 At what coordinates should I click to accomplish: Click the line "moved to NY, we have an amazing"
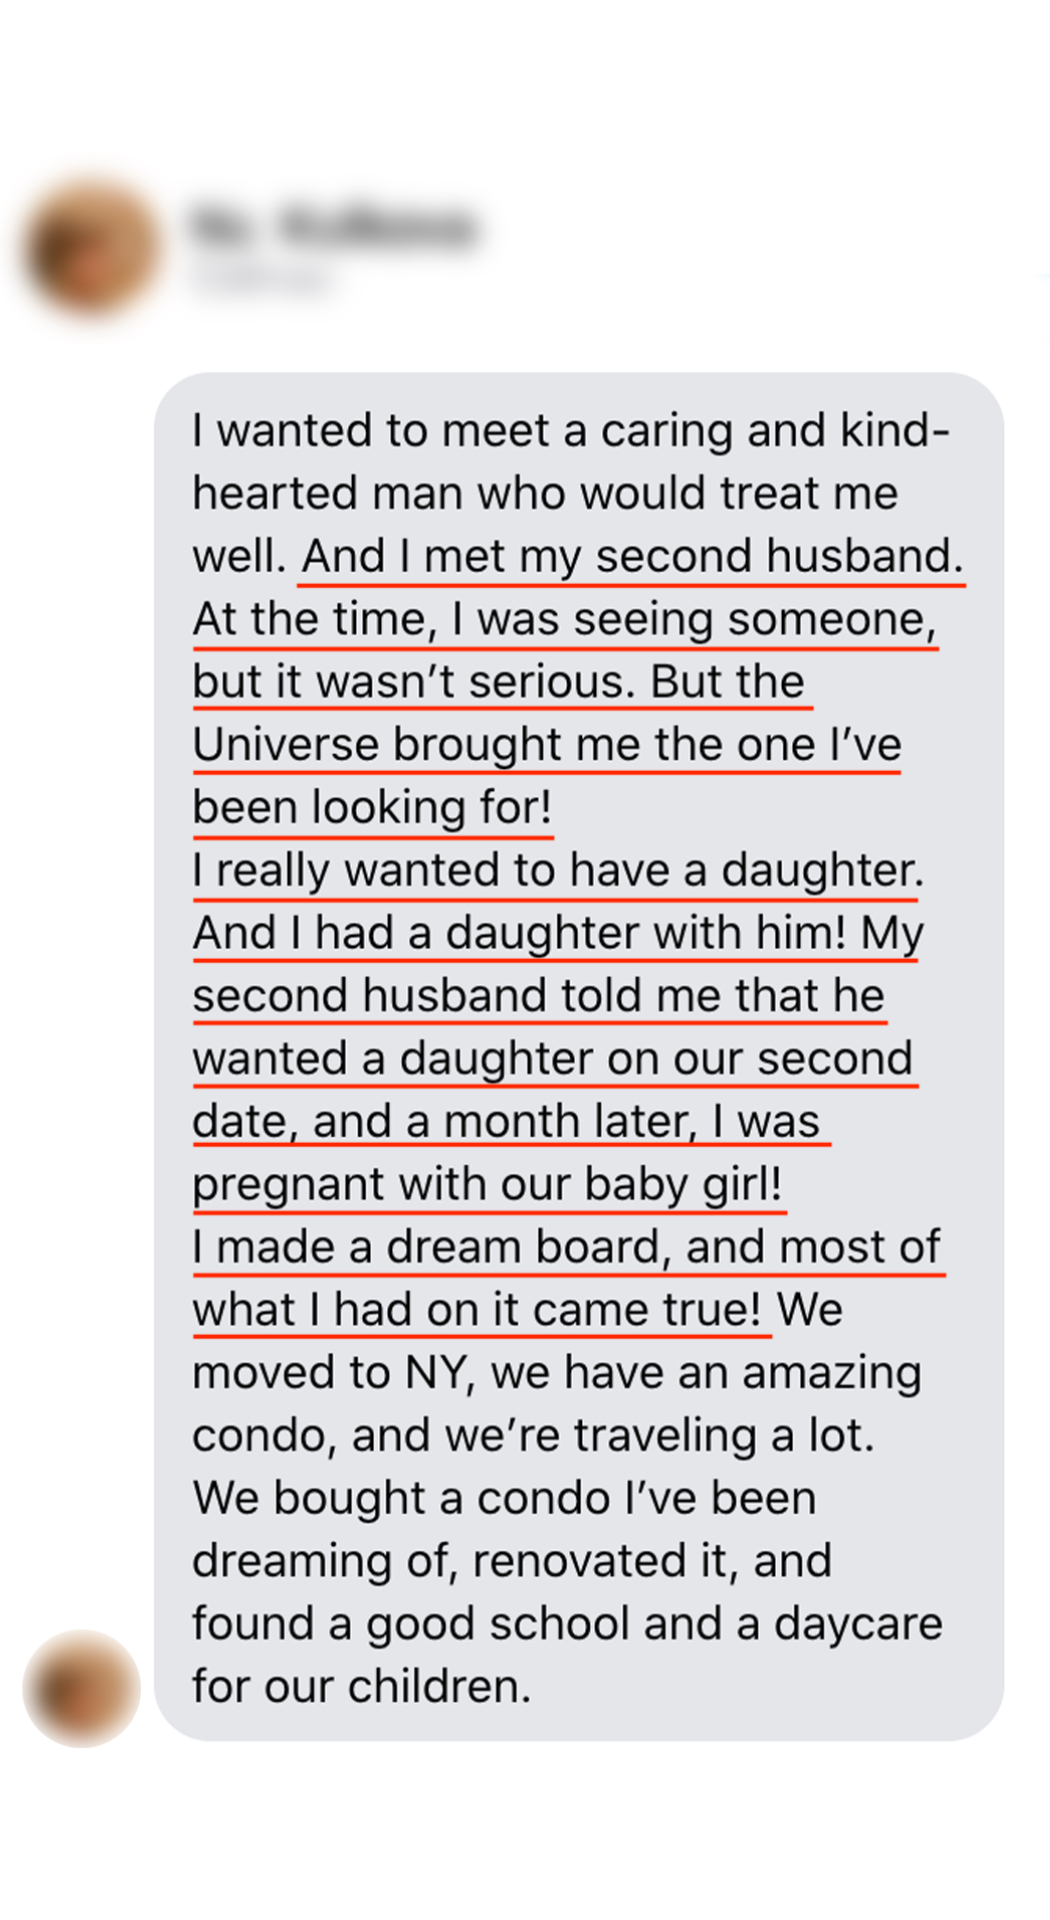tap(556, 1373)
